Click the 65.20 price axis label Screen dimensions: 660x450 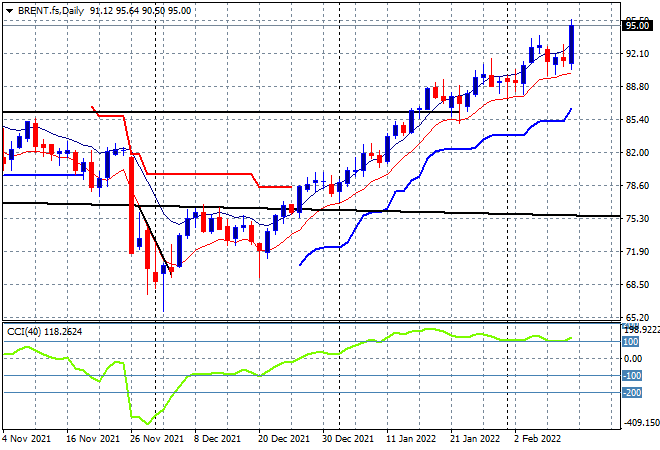click(x=637, y=317)
